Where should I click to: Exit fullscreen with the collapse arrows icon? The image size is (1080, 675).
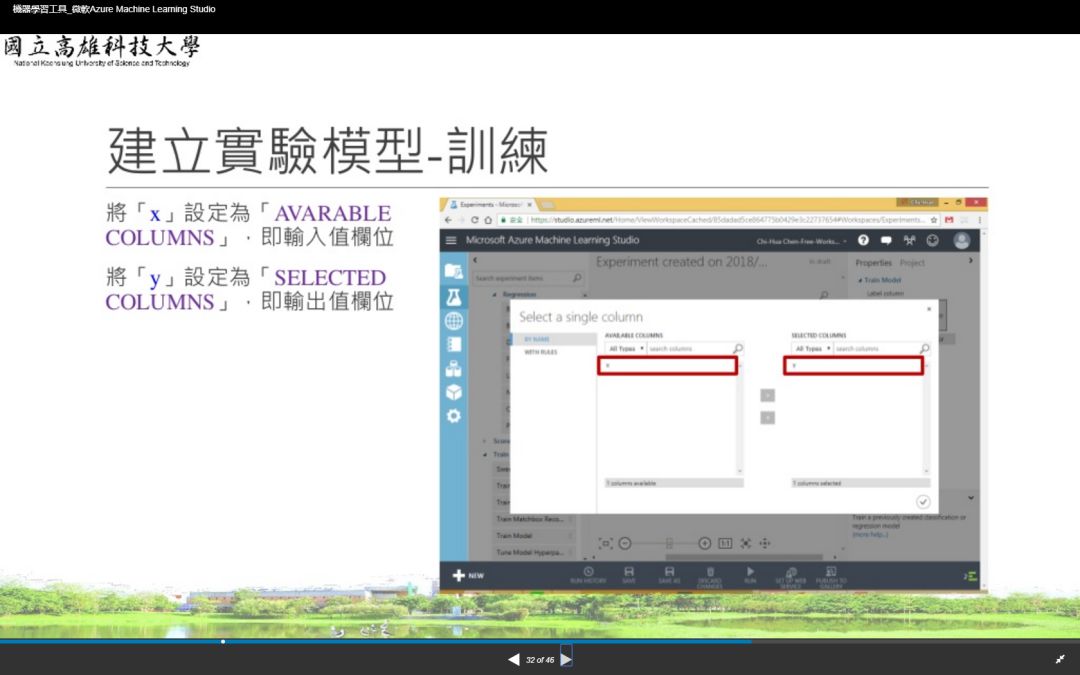click(1060, 660)
